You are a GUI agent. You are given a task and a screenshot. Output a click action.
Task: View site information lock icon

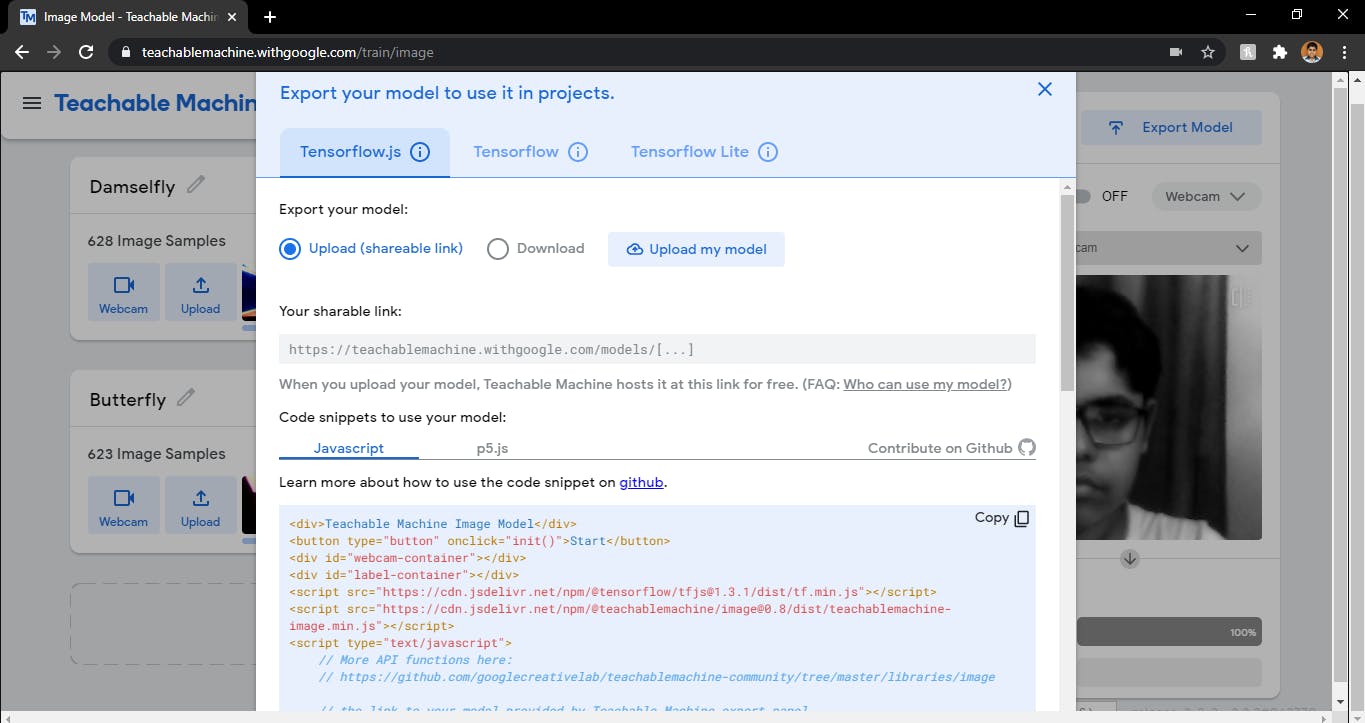pyautogui.click(x=124, y=52)
